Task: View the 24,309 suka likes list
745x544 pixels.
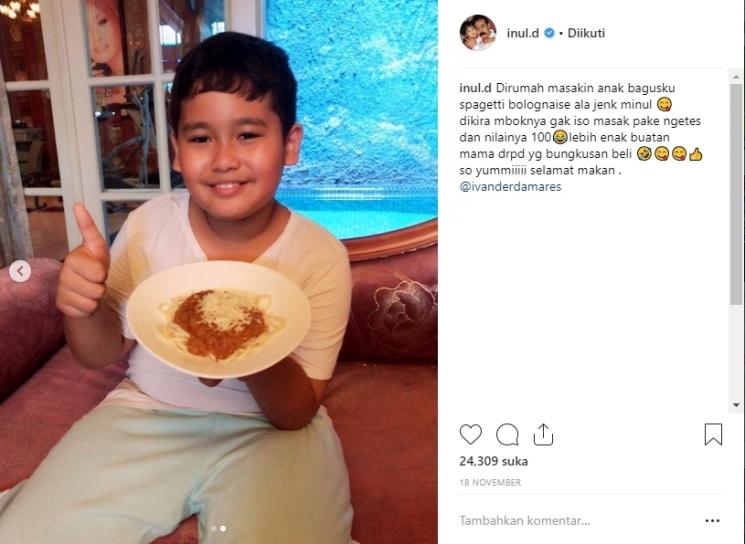Action: pos(493,461)
